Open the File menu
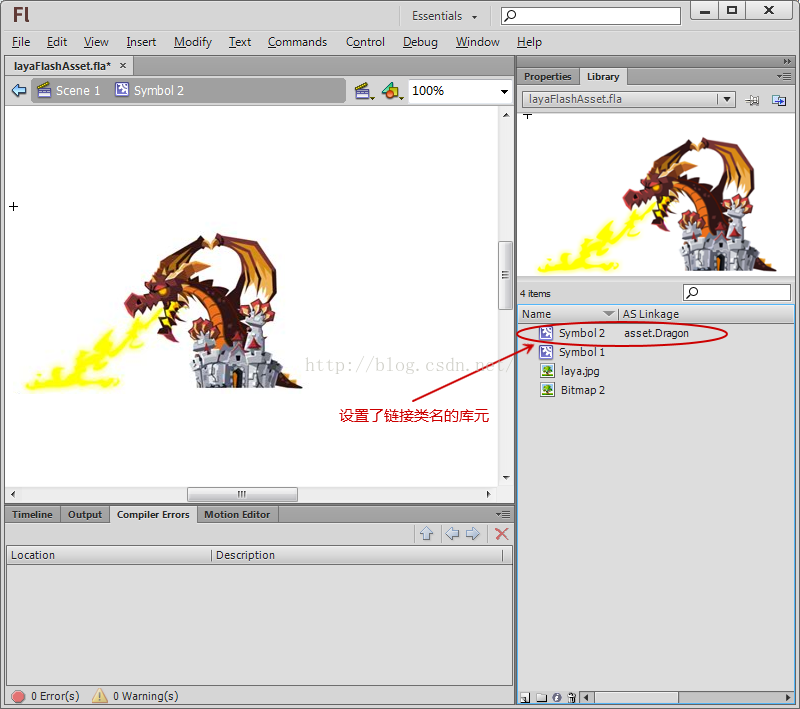Image resolution: width=800 pixels, height=709 pixels. (x=21, y=42)
